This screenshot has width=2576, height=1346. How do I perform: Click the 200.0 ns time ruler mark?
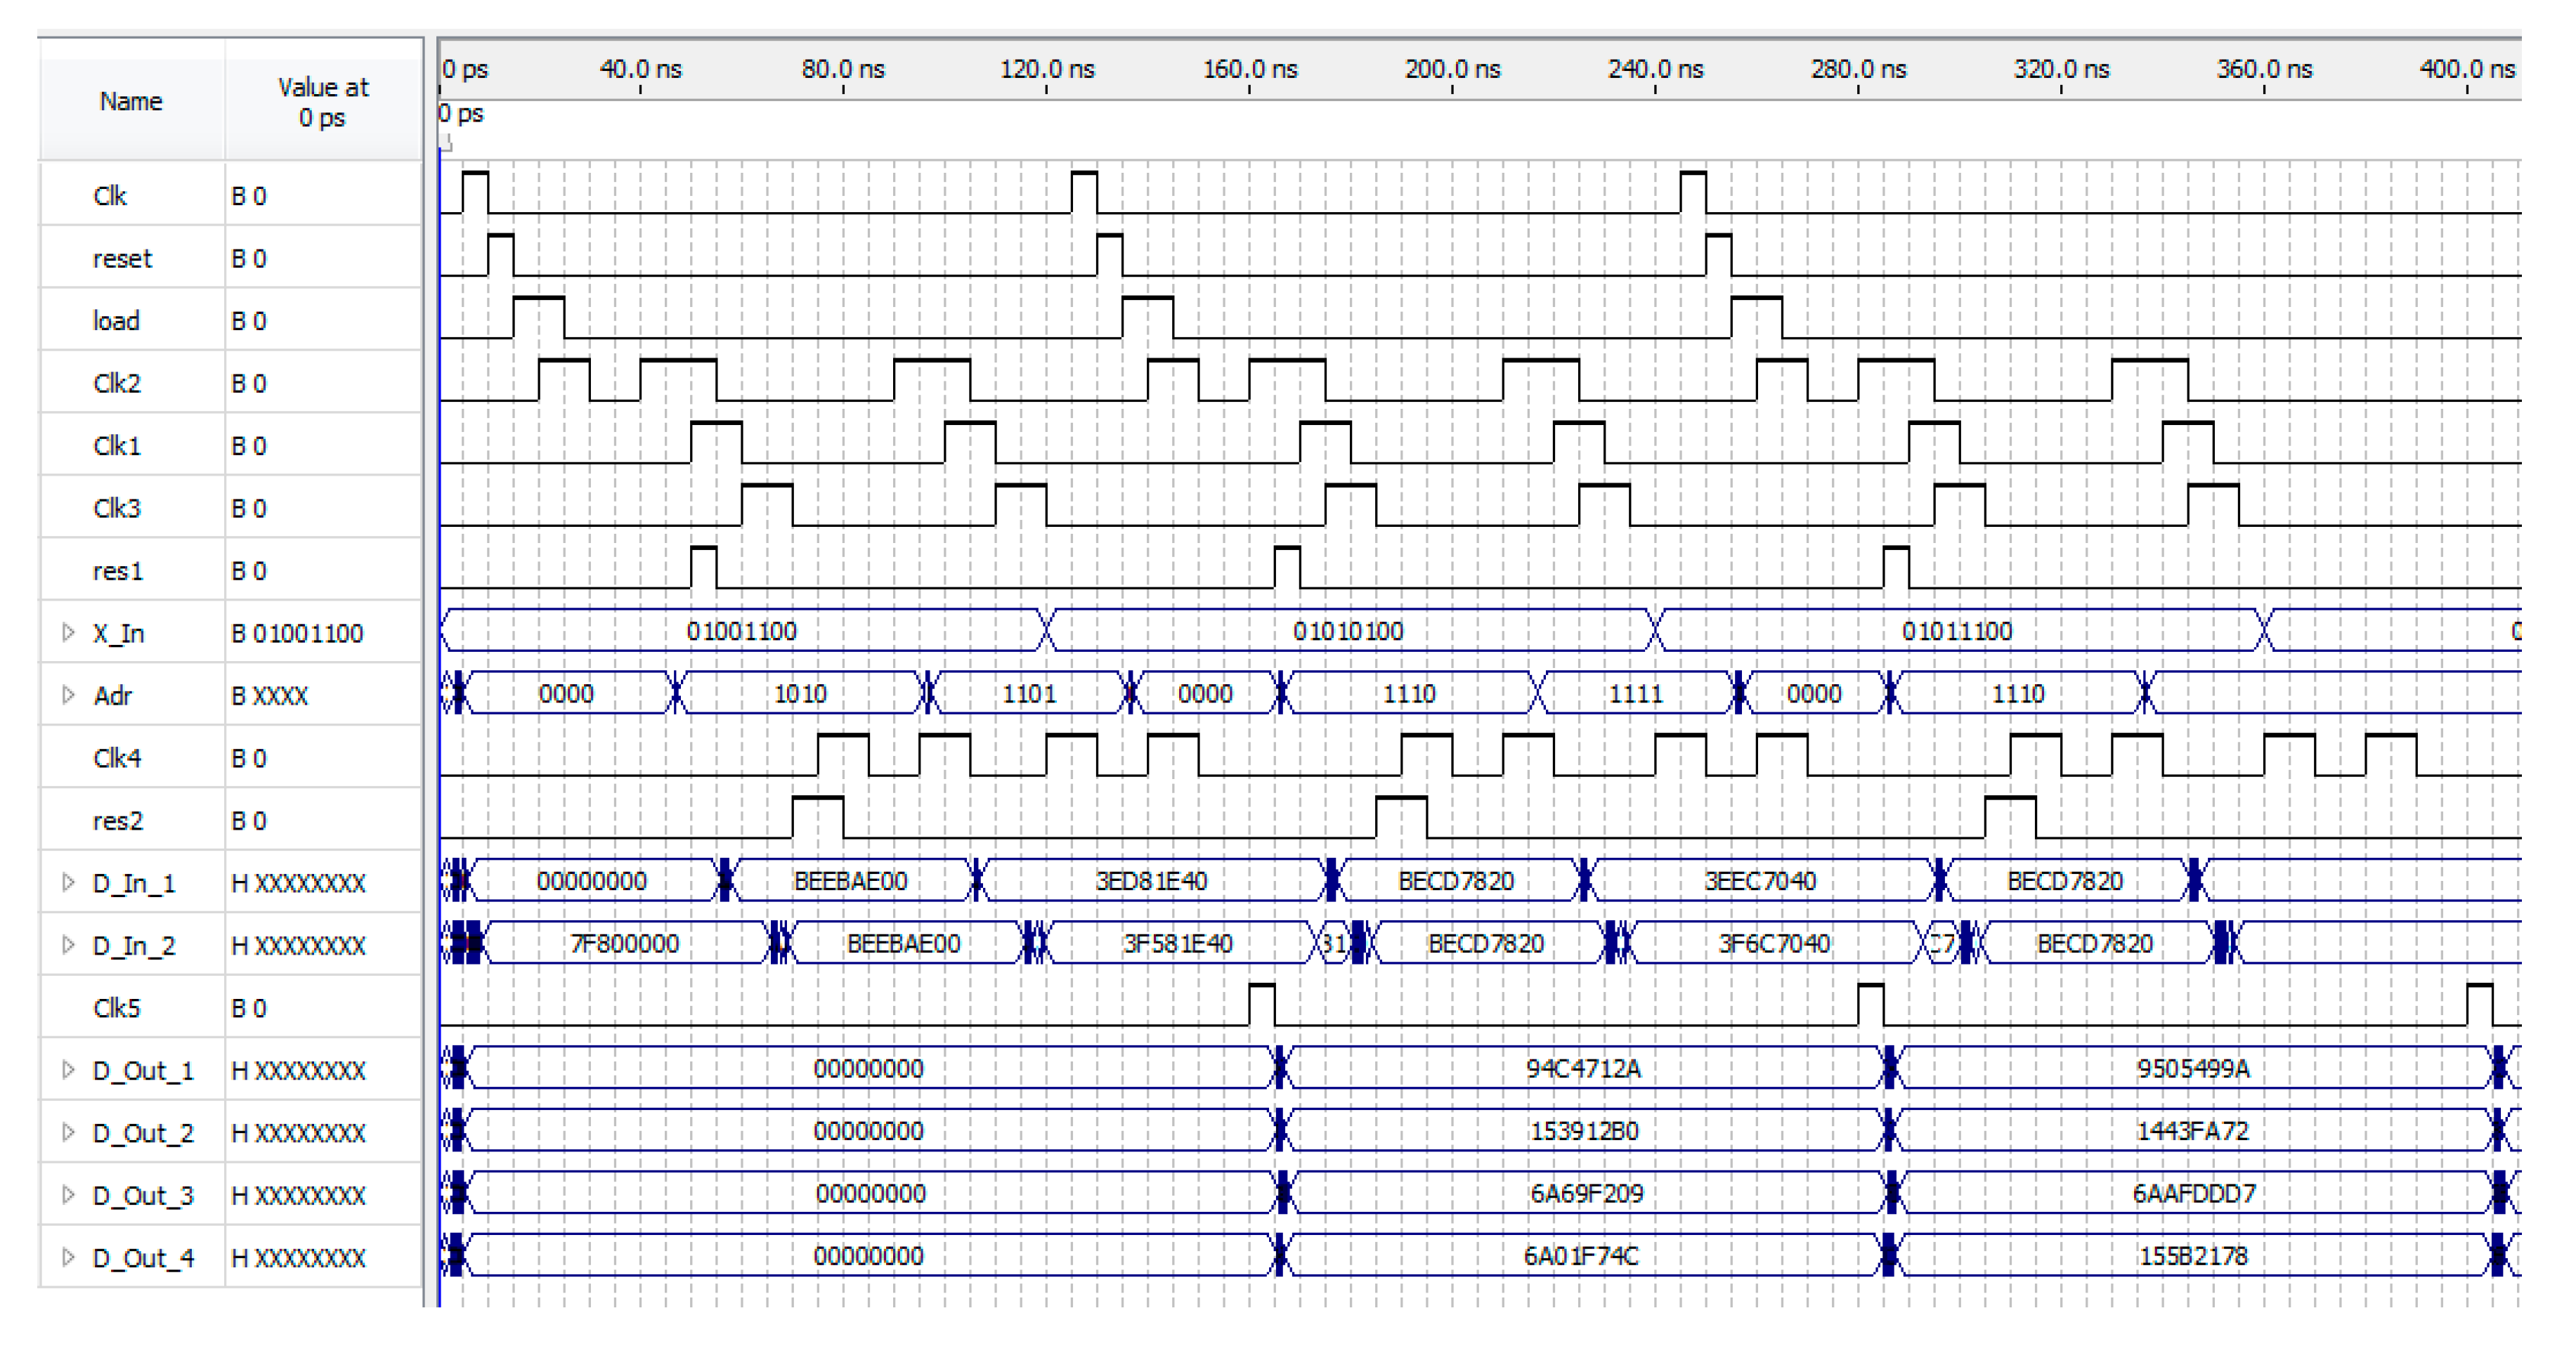coord(1452,70)
